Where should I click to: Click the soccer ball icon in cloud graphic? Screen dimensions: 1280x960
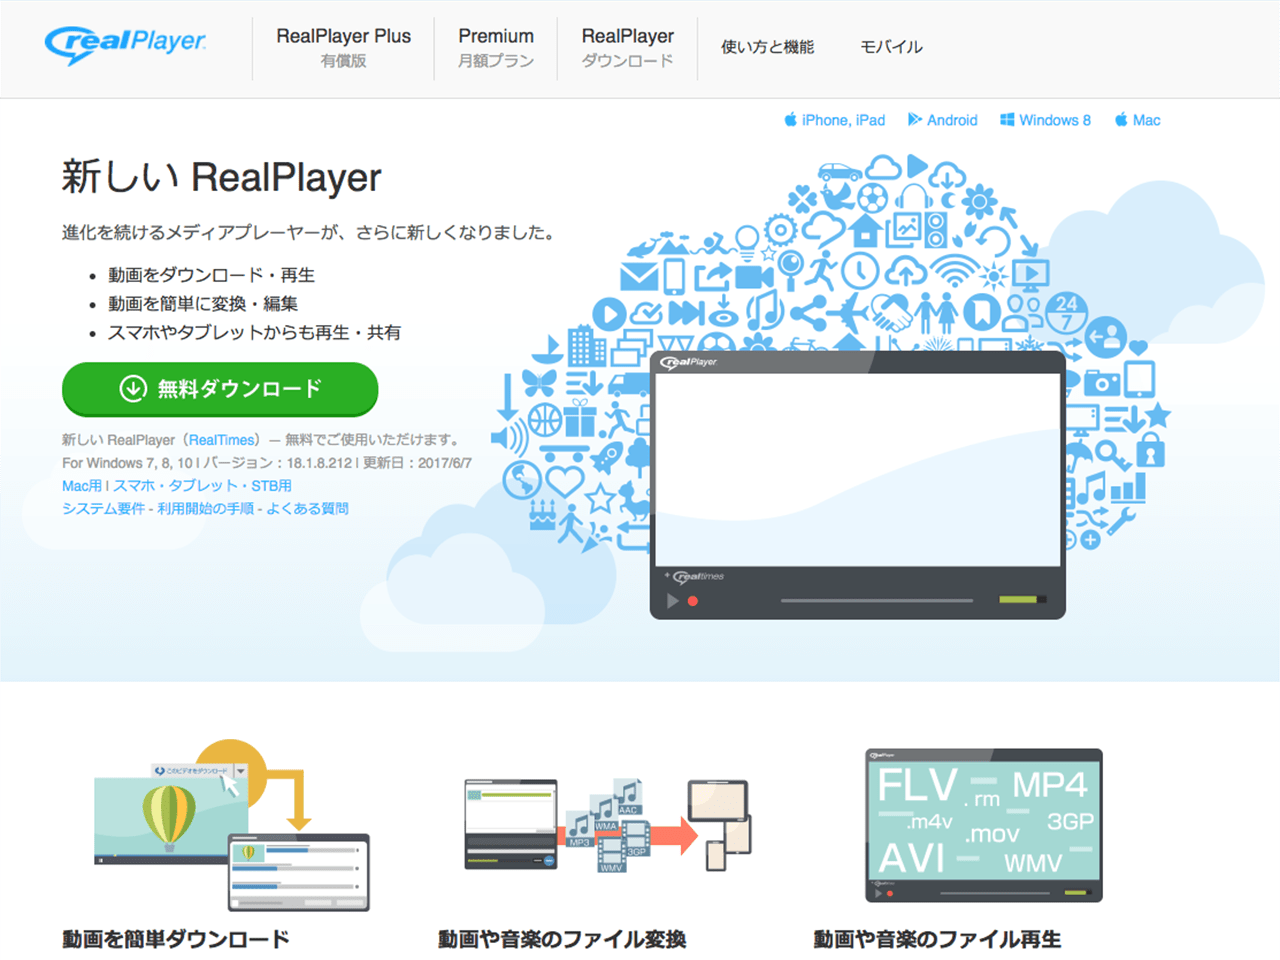click(x=872, y=198)
